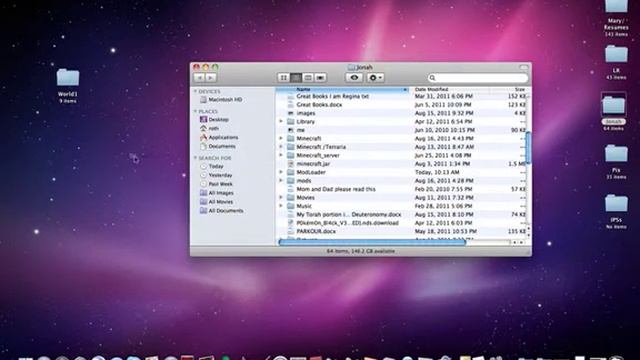Click the vertical scrollbar thumb
The height and width of the screenshot is (360, 640).
(528, 148)
